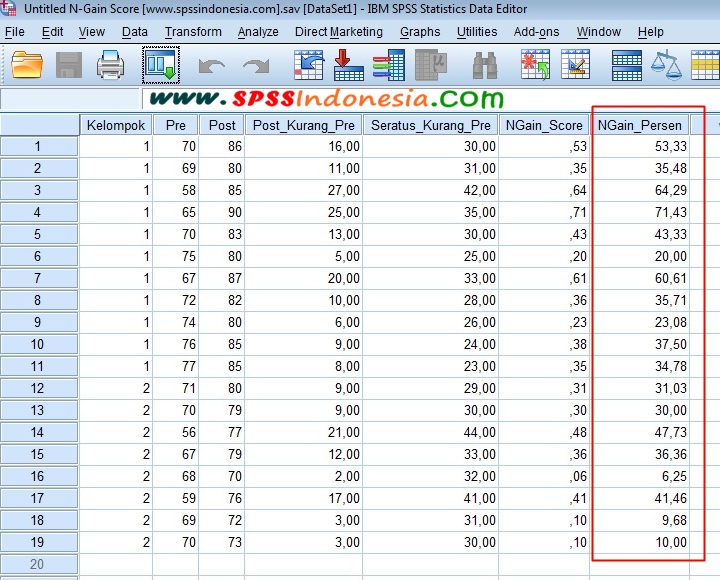The height and width of the screenshot is (580, 720).
Task: Click NGain_Persen cell with value 53,33
Action: [639, 146]
